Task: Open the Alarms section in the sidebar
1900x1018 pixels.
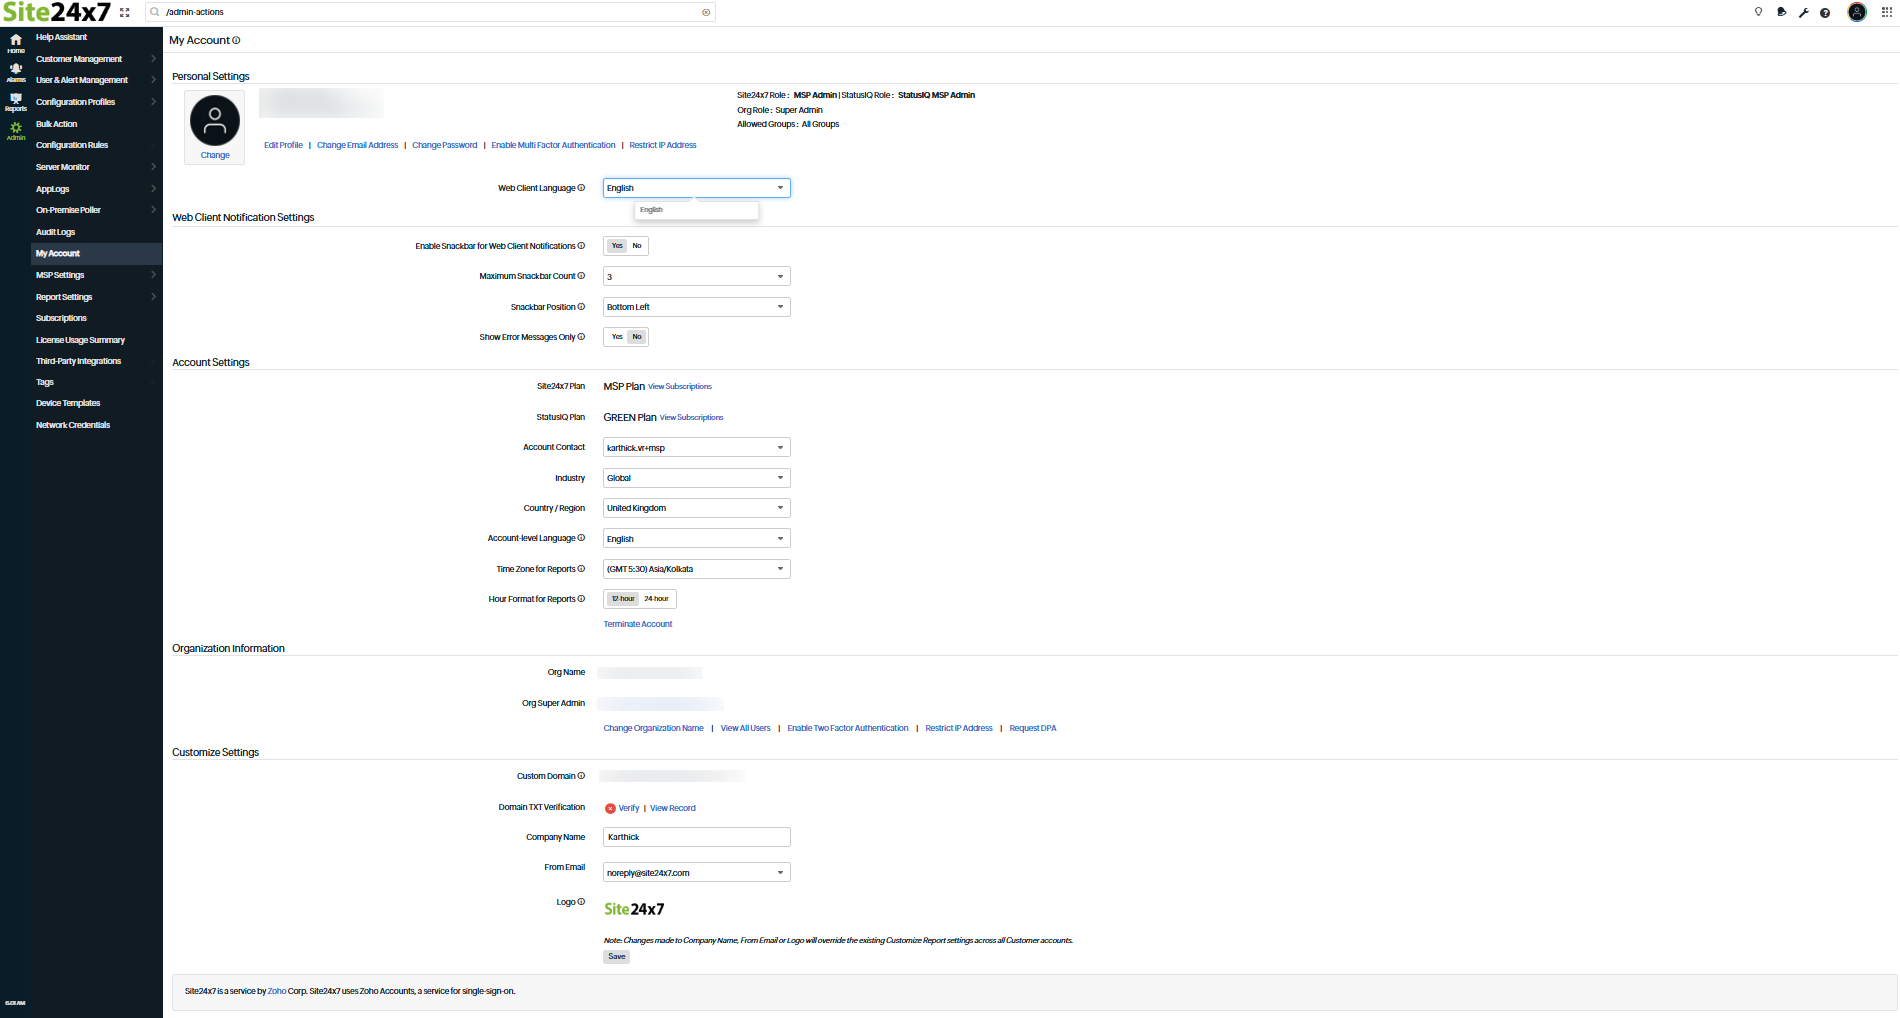Action: 16,72
